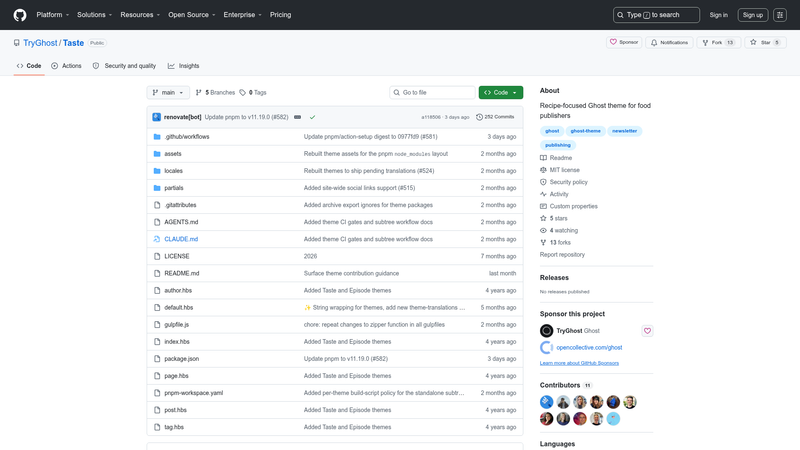Click the Sponsor button
800x450 pixels.
pos(623,42)
